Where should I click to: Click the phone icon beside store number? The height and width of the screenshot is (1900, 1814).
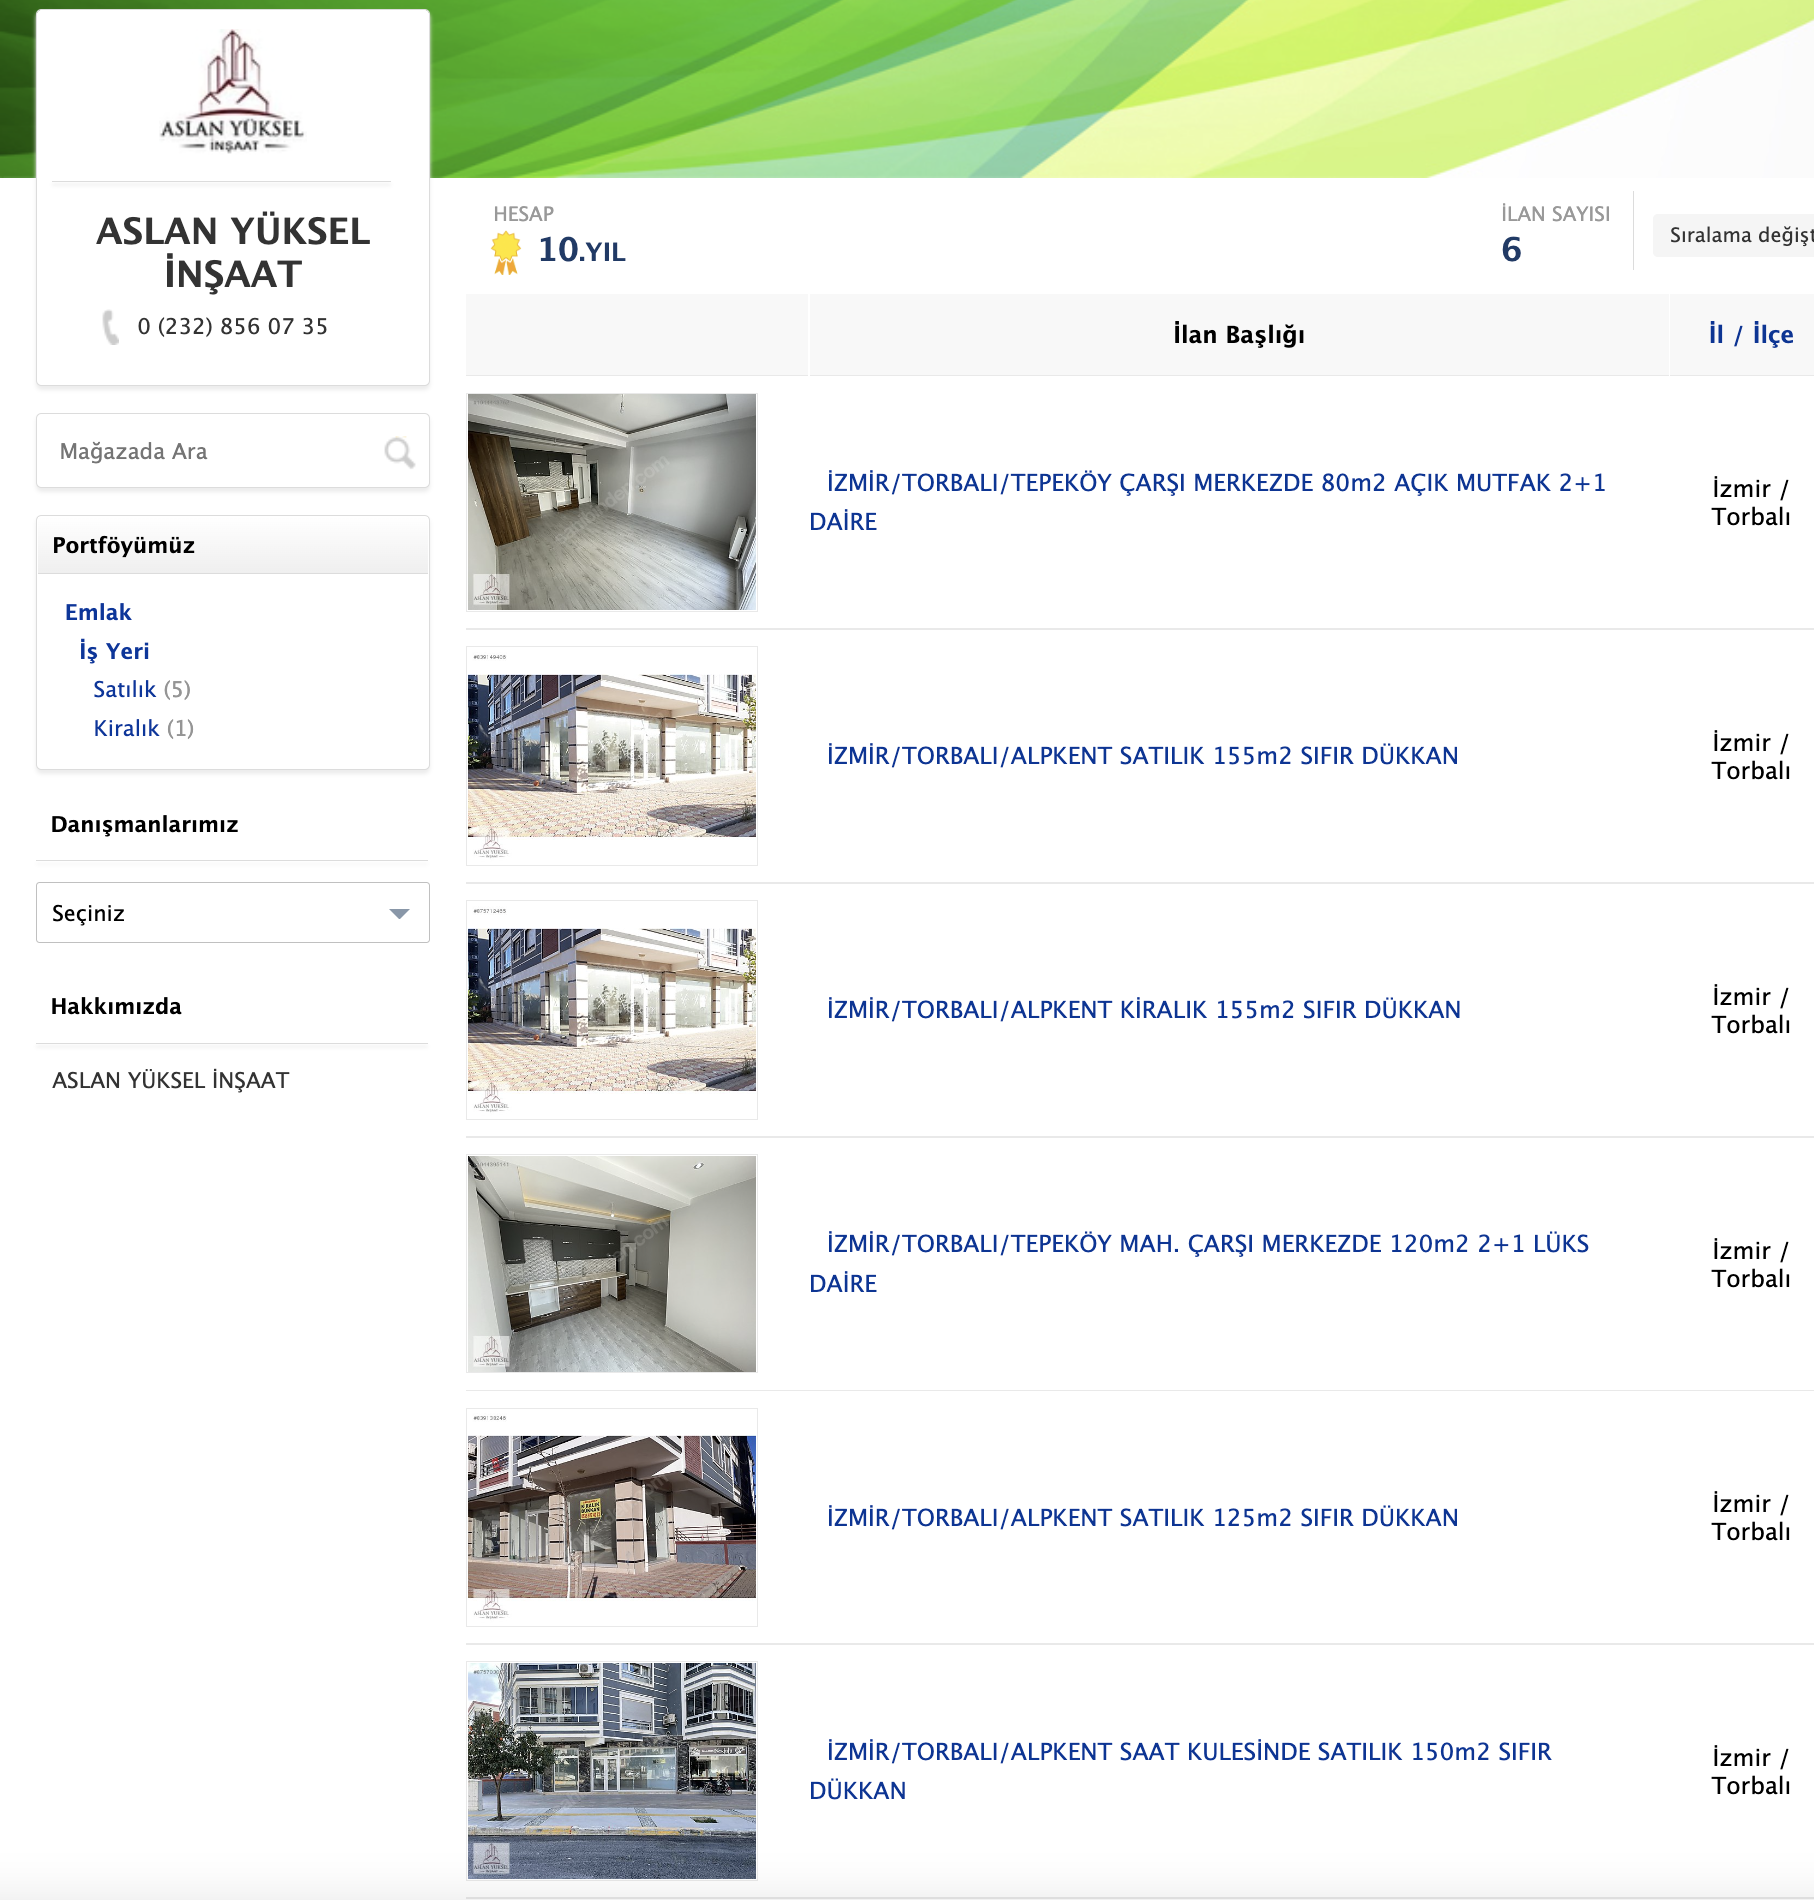coord(110,327)
